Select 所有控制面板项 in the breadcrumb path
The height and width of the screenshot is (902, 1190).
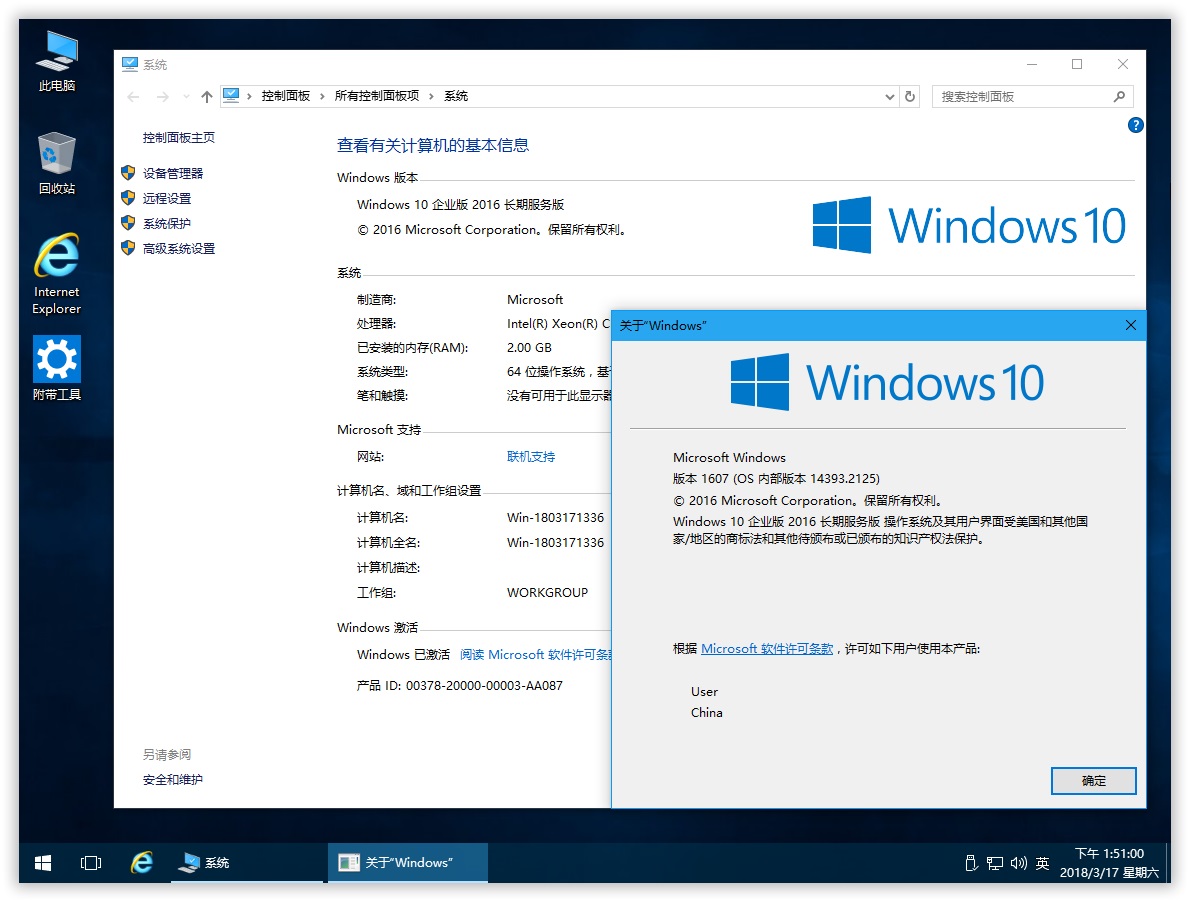coord(376,96)
